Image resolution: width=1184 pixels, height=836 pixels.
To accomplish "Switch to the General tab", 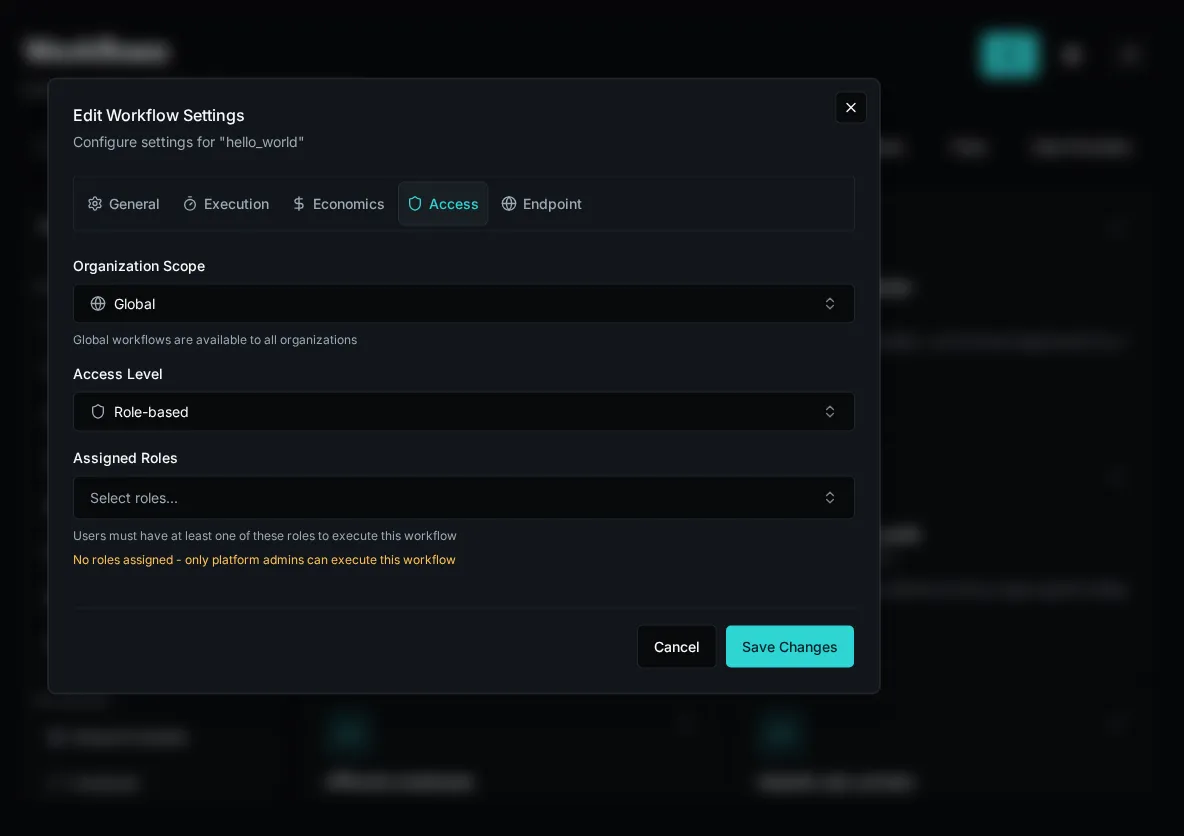I will [123, 204].
